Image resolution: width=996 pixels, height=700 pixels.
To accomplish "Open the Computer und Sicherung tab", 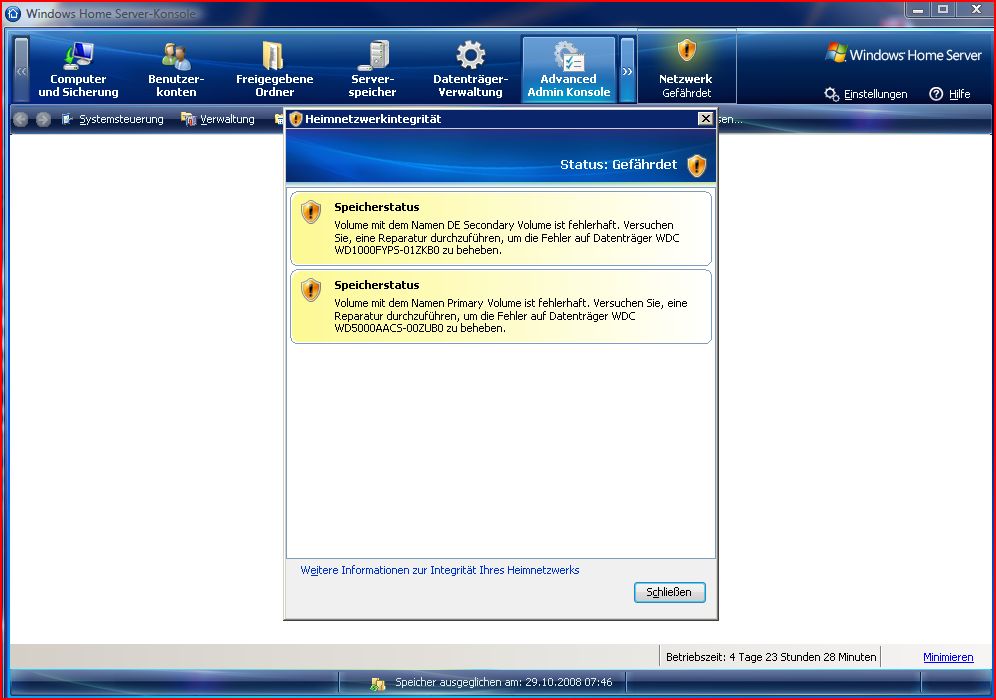I will [78, 69].
